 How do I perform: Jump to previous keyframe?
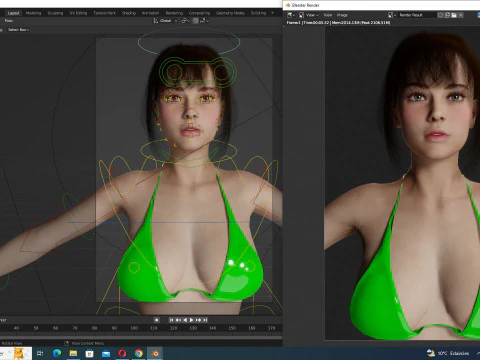178,320
